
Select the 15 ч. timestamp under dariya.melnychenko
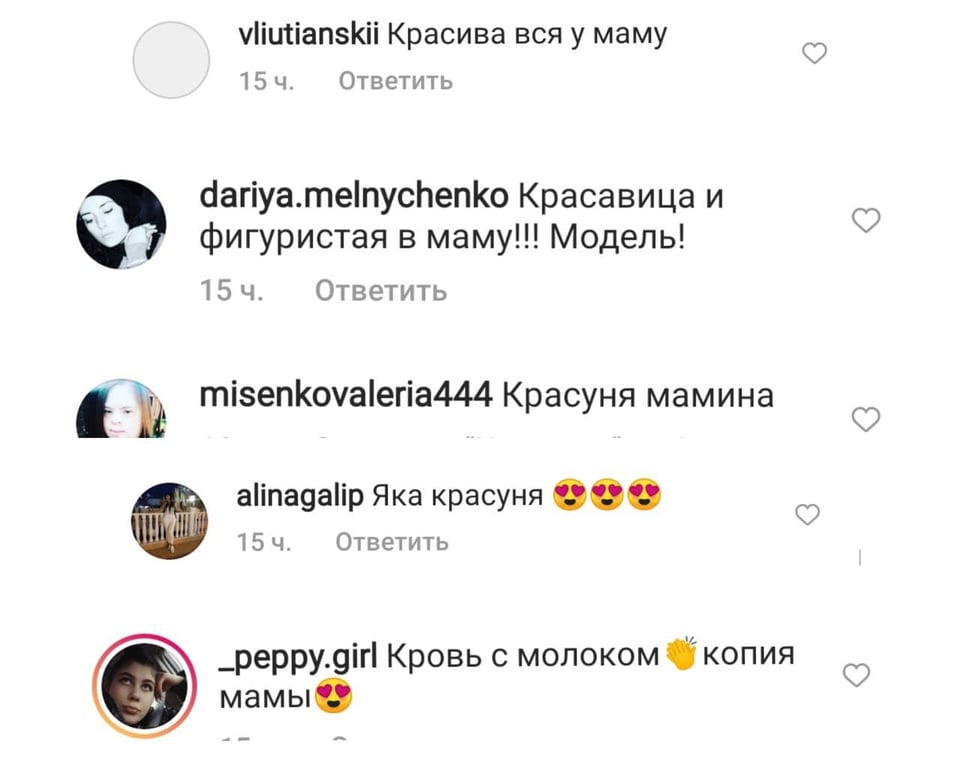click(231, 290)
